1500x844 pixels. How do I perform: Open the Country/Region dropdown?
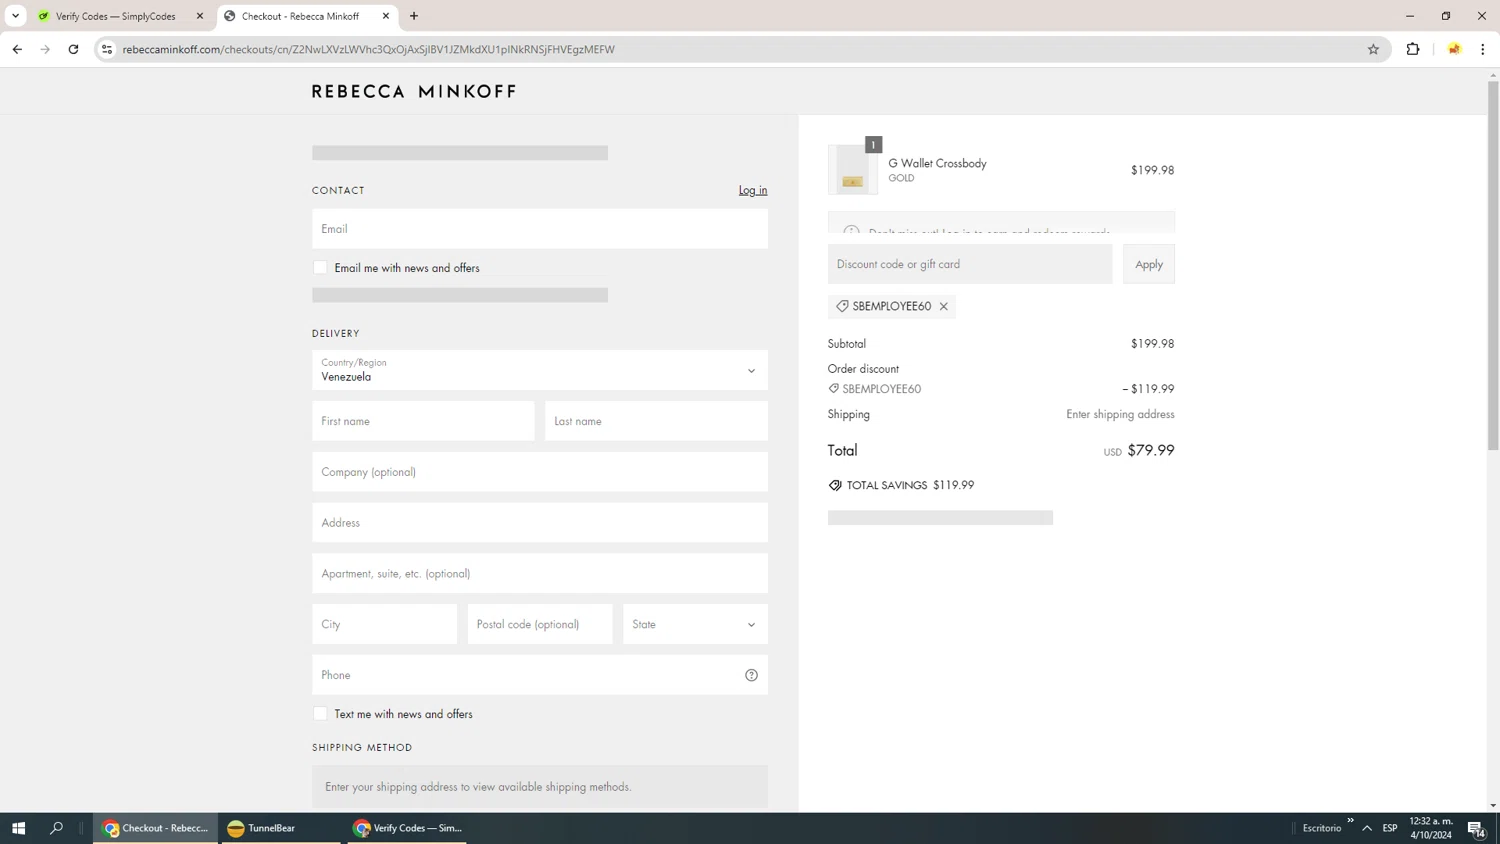pos(540,370)
